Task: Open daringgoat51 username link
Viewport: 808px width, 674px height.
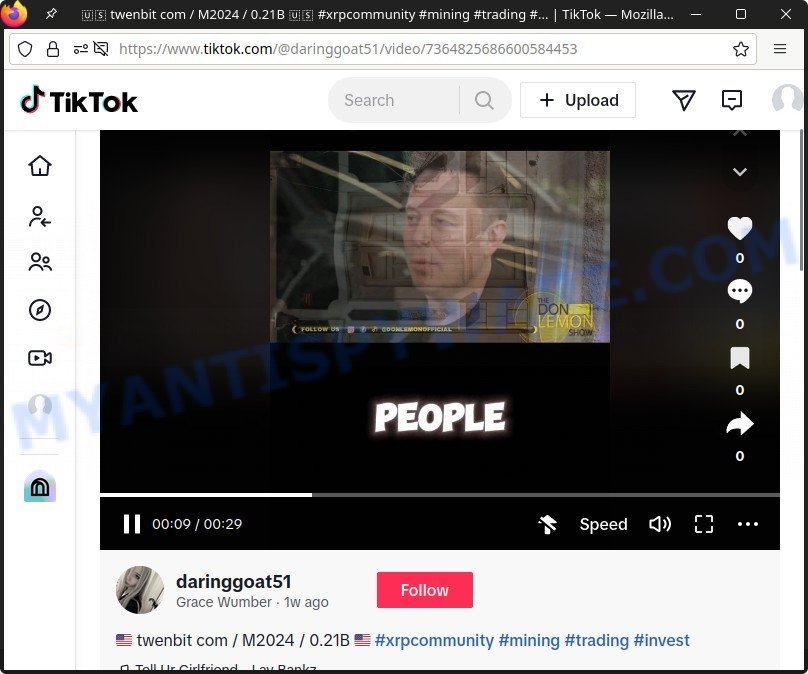Action: pos(233,581)
